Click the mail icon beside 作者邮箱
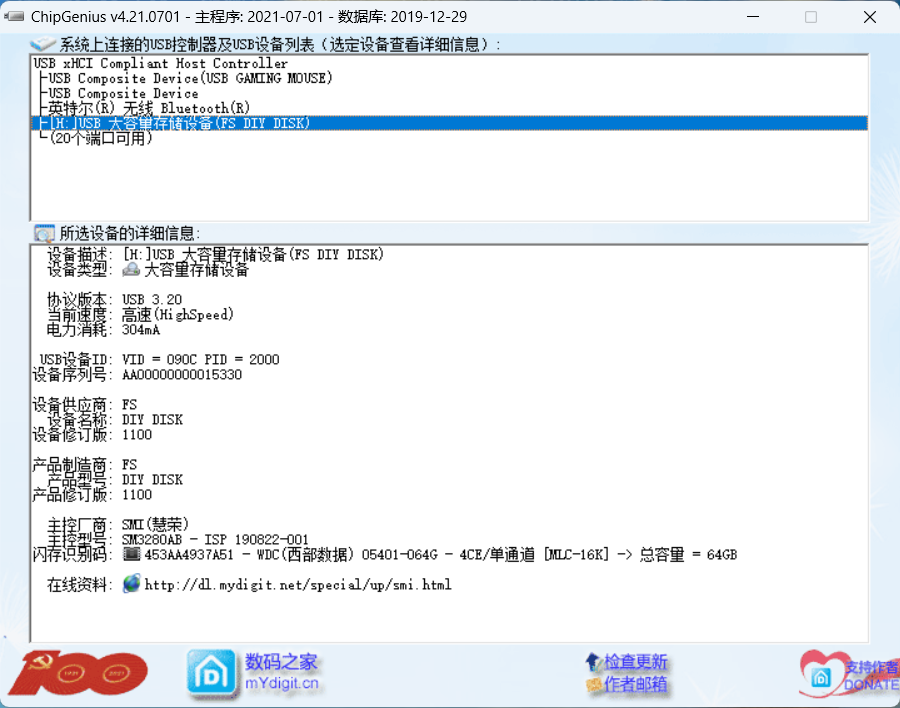Viewport: 900px width, 708px height. point(594,684)
